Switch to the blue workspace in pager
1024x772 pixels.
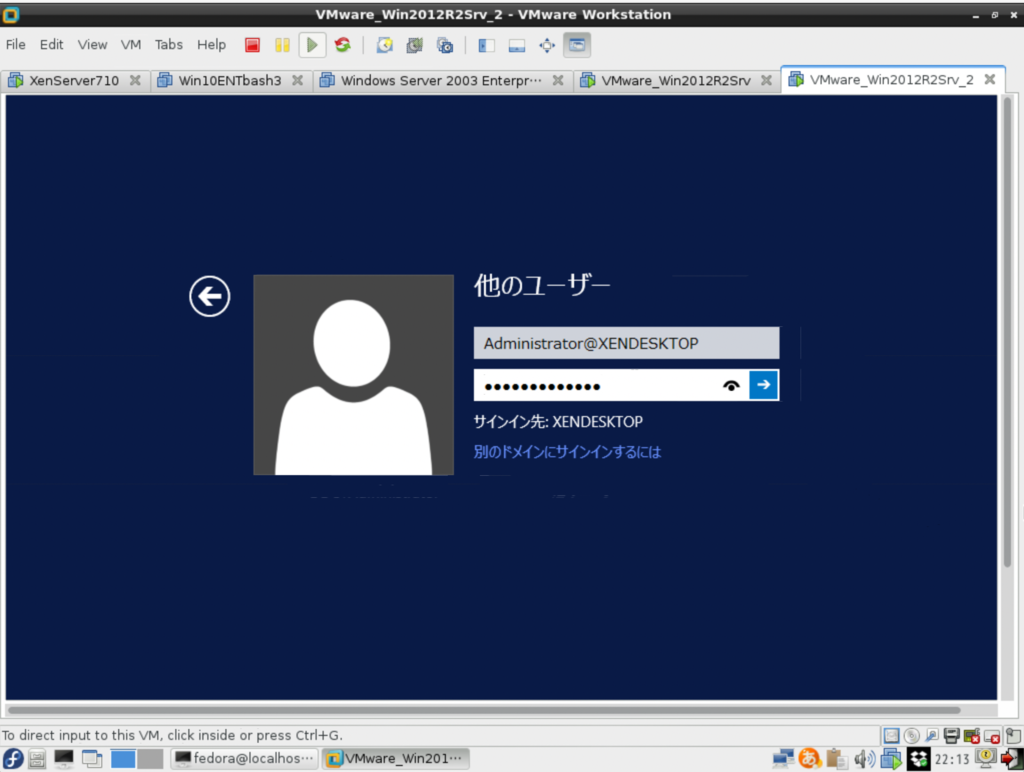(x=123, y=758)
